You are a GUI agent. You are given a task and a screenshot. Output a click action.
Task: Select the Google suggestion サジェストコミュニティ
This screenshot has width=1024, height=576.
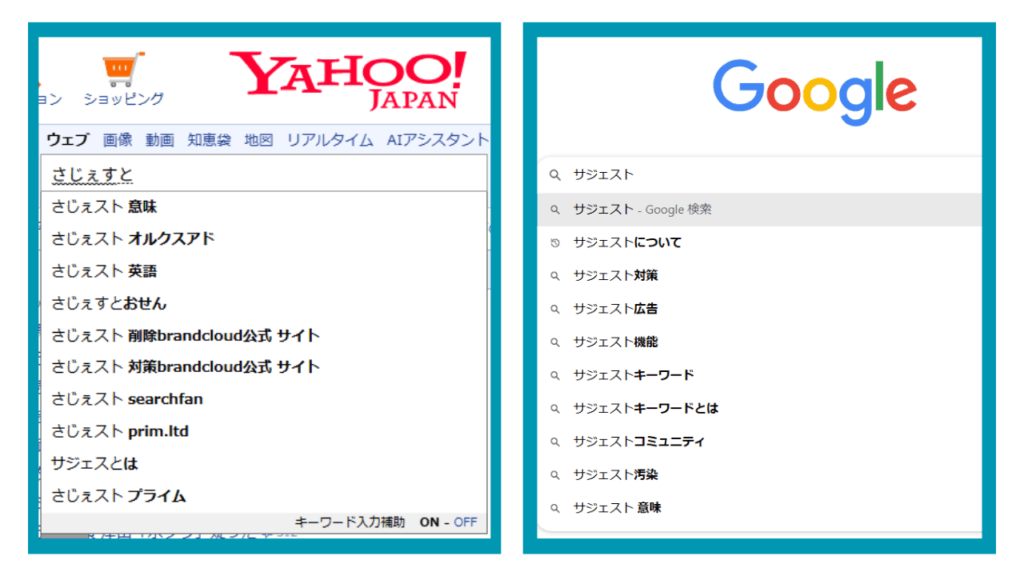click(x=639, y=441)
